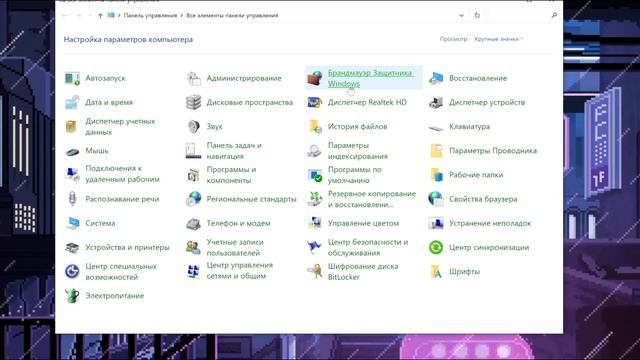Open Центр управления сетями и общим link
Viewport: 640px width, 360px height.
pos(240,270)
